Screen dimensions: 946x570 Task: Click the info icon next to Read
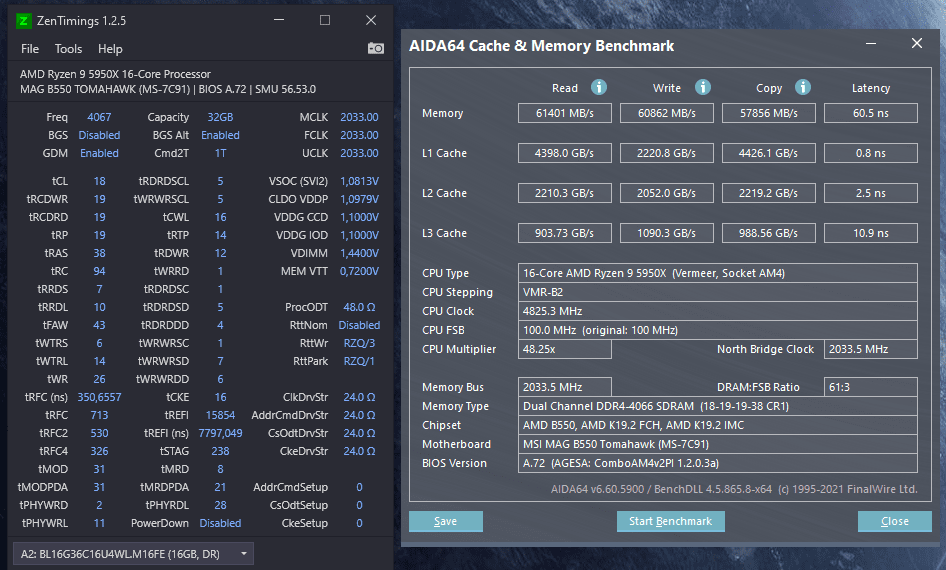[598, 87]
